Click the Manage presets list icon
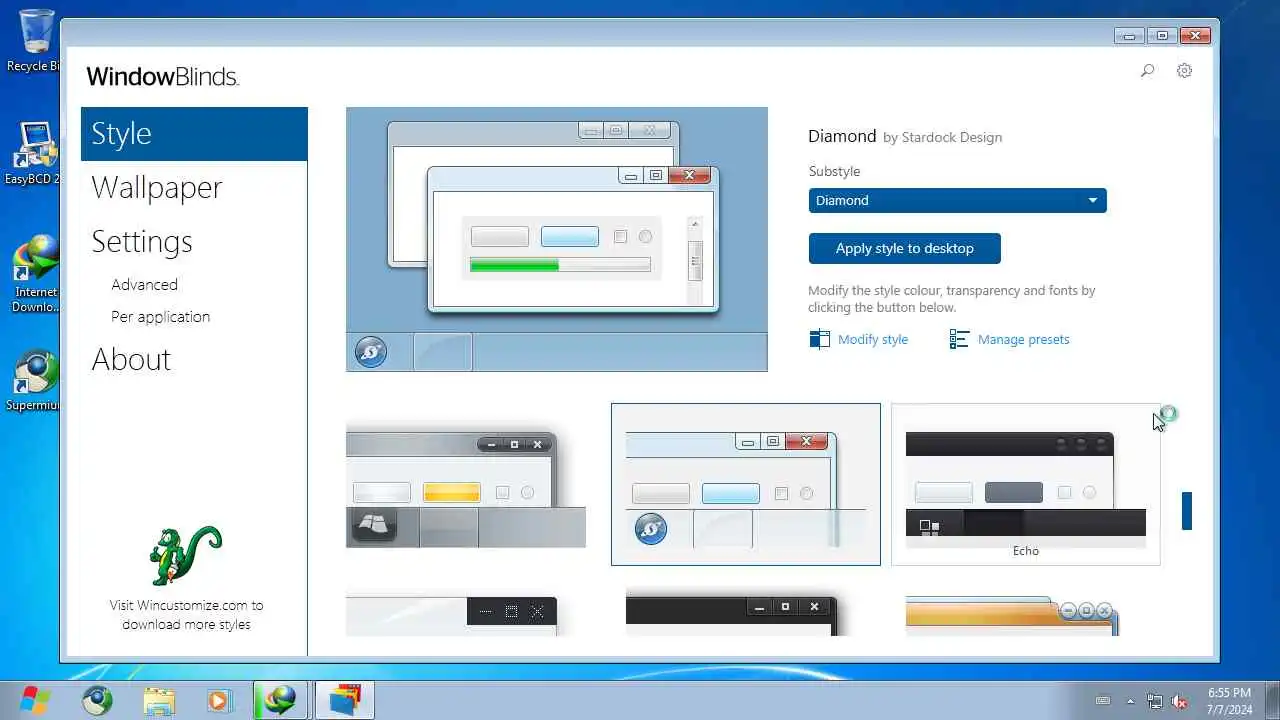Image resolution: width=1280 pixels, height=720 pixels. (959, 339)
